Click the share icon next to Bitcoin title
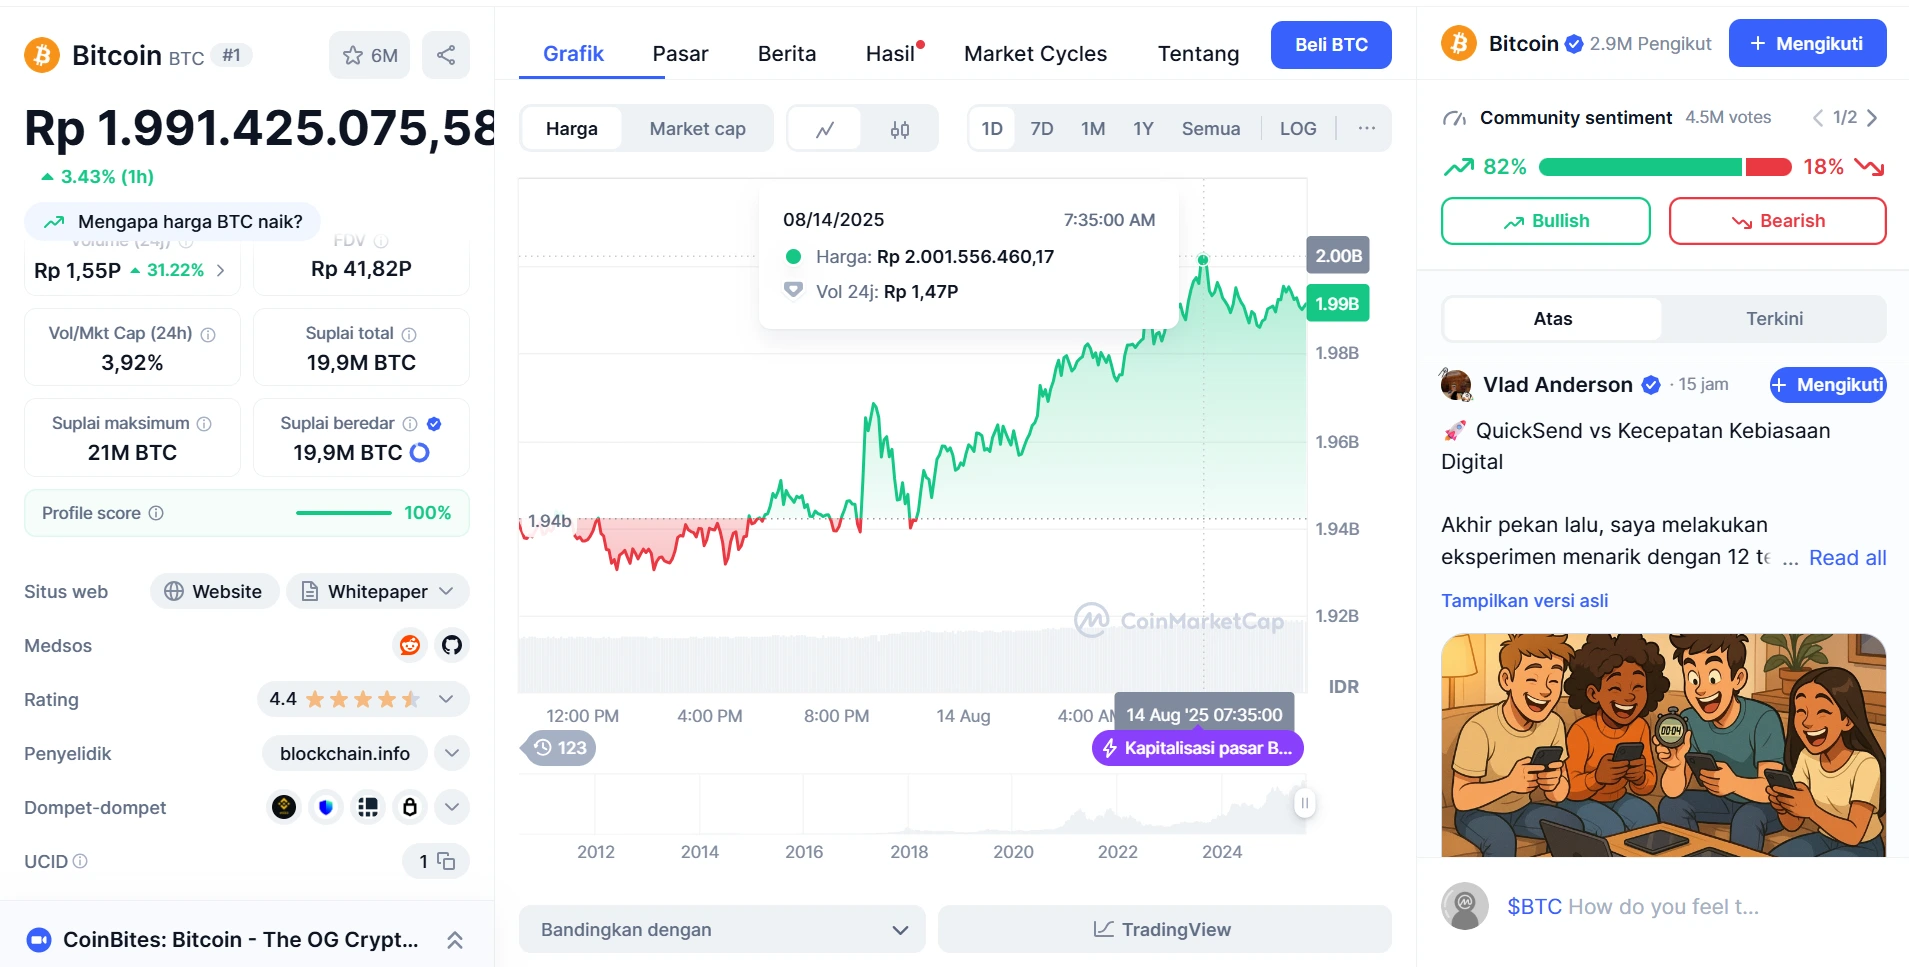Viewport: 1909px width, 967px height. click(446, 55)
